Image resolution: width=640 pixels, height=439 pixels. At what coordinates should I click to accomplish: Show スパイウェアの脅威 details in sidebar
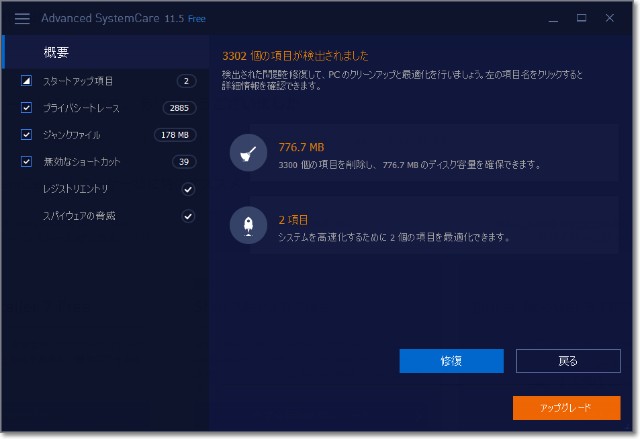80,216
